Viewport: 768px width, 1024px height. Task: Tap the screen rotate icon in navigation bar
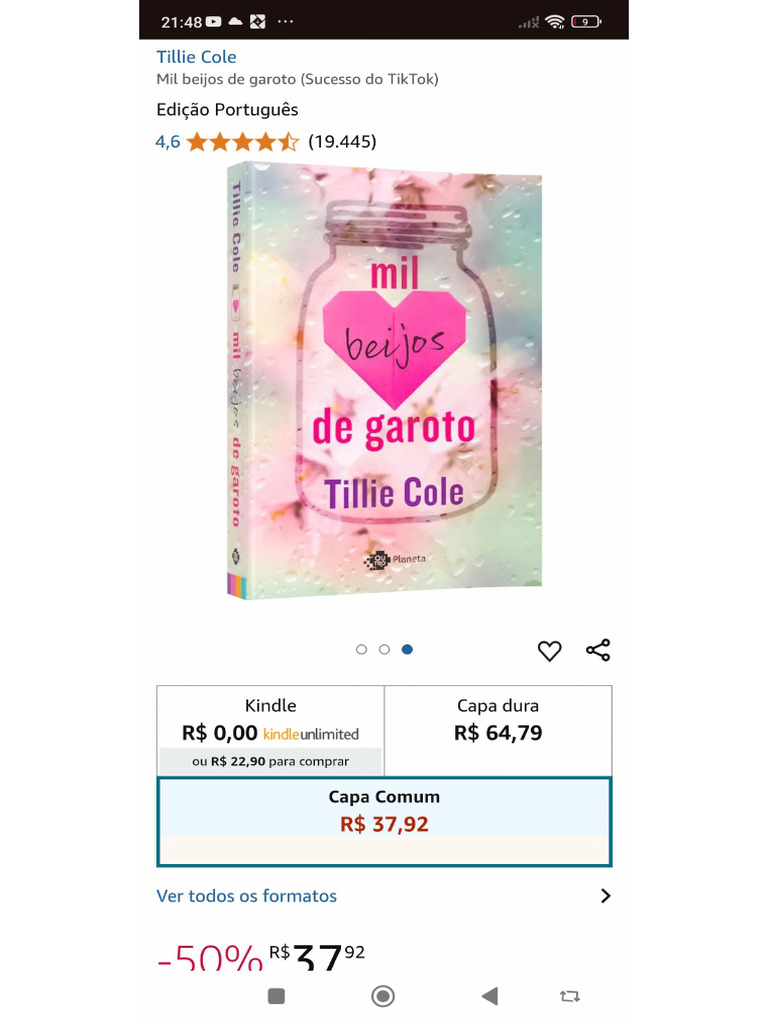tap(569, 996)
